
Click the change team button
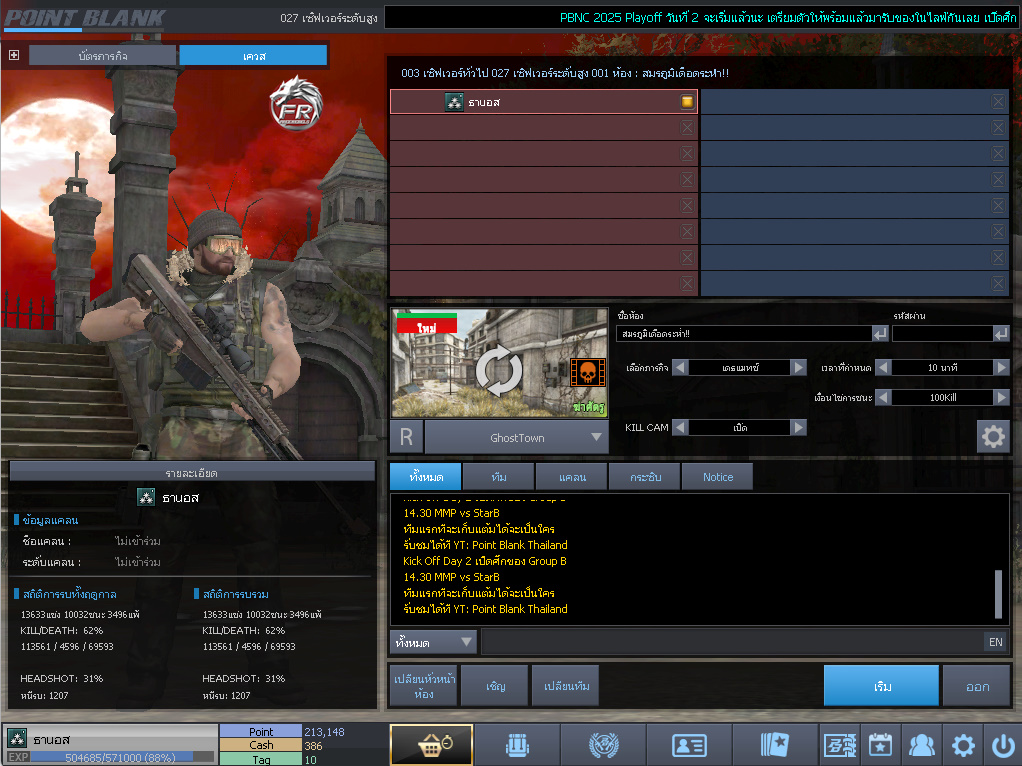566,686
